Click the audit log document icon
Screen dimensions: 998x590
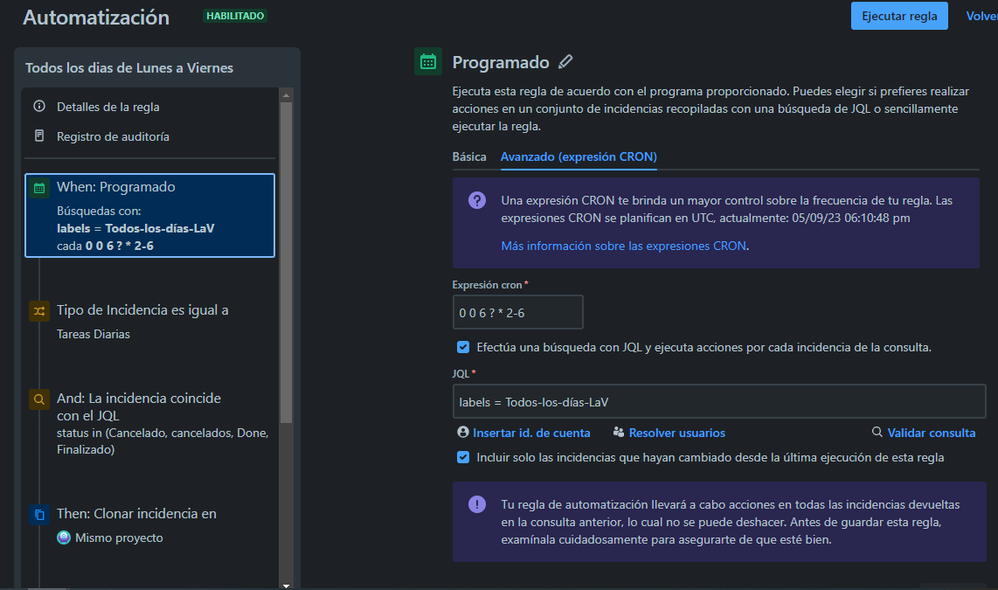(x=39, y=136)
